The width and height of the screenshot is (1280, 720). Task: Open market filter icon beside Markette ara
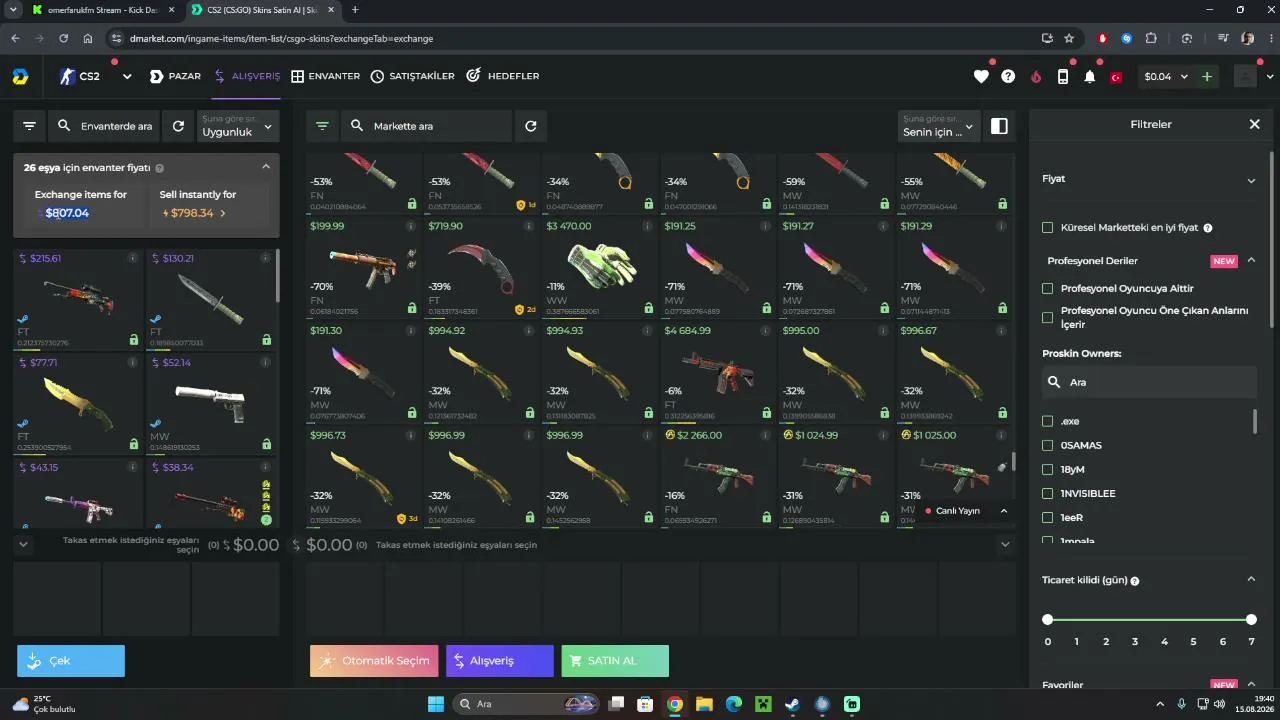point(322,126)
